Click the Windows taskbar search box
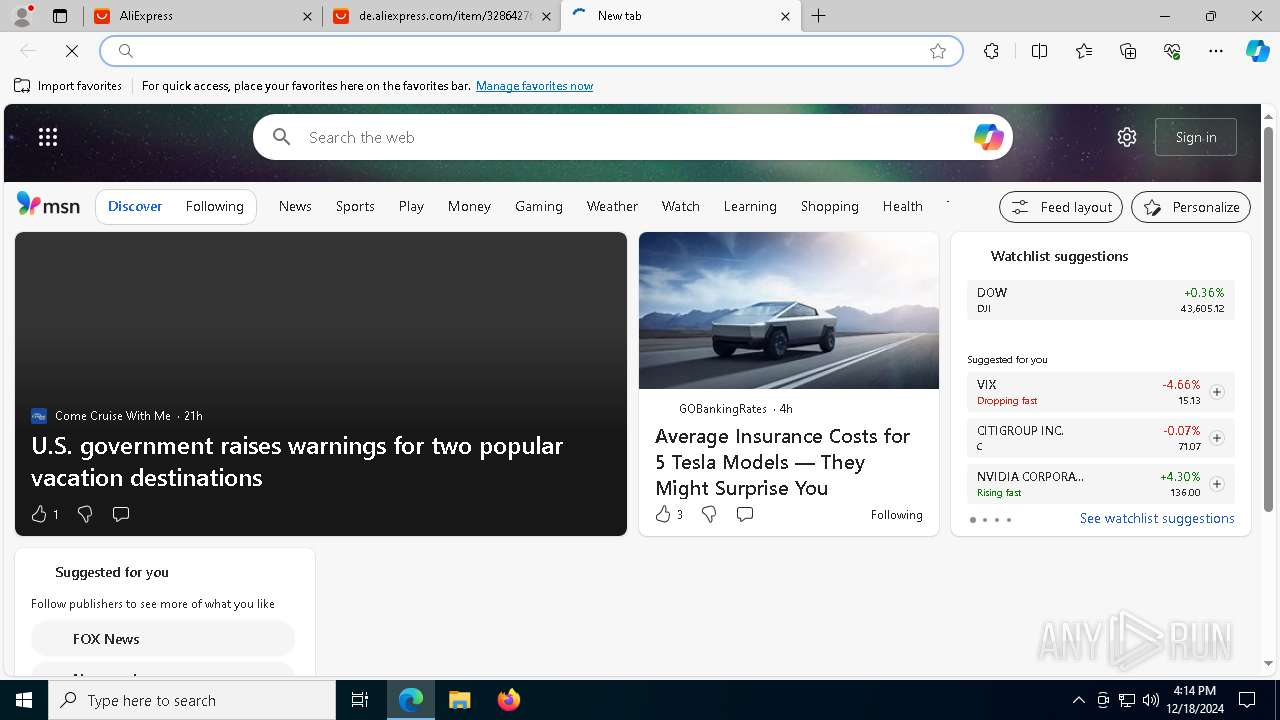 point(192,700)
